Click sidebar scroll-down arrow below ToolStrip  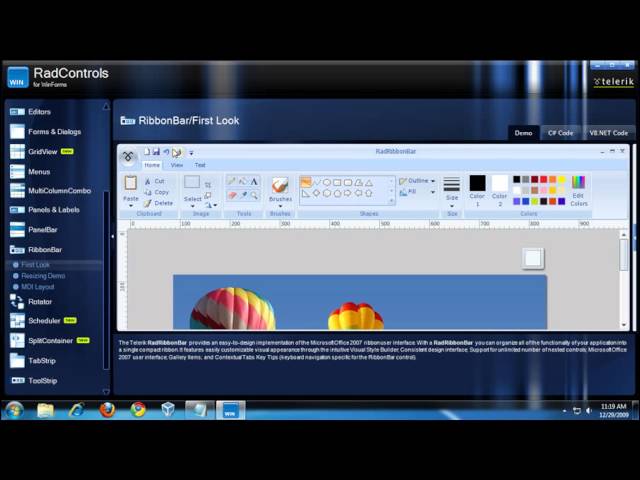point(106,391)
